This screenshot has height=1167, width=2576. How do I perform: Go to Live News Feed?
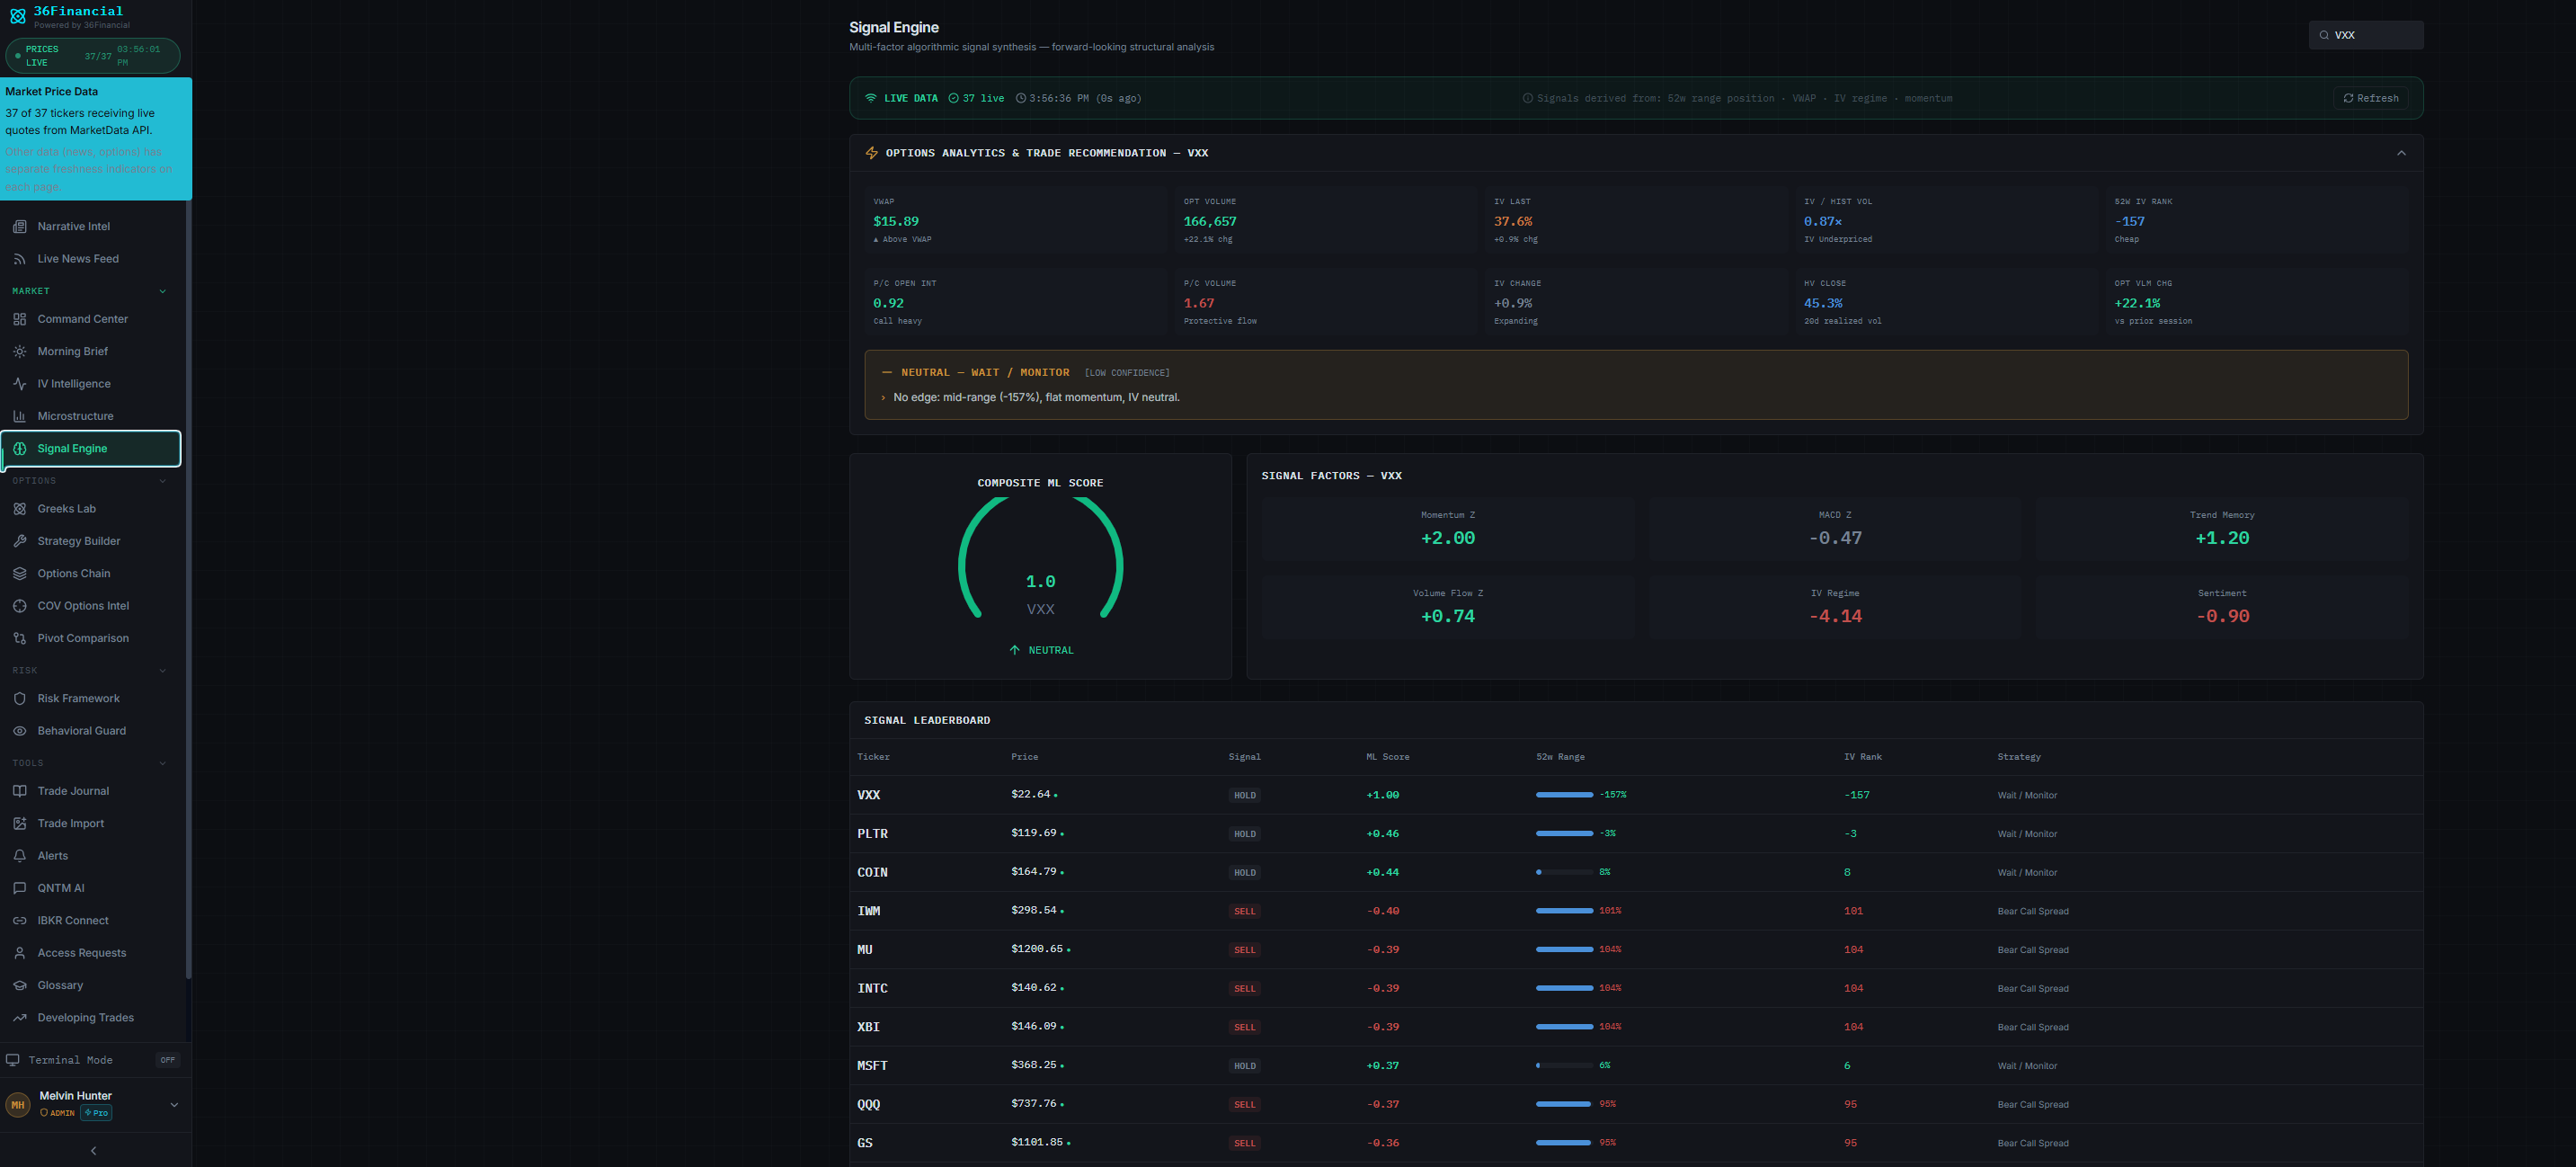click(x=91, y=259)
